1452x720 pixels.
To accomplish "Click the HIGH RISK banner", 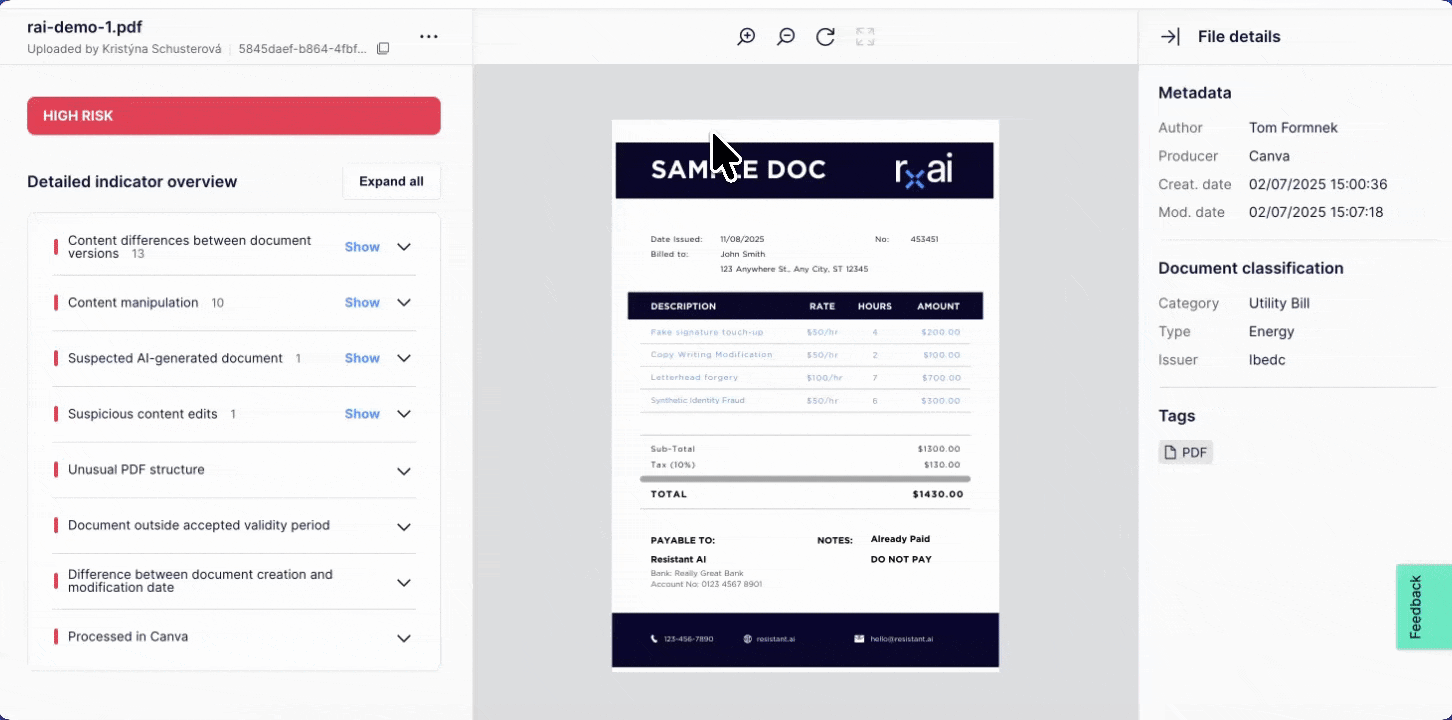I will click(233, 115).
